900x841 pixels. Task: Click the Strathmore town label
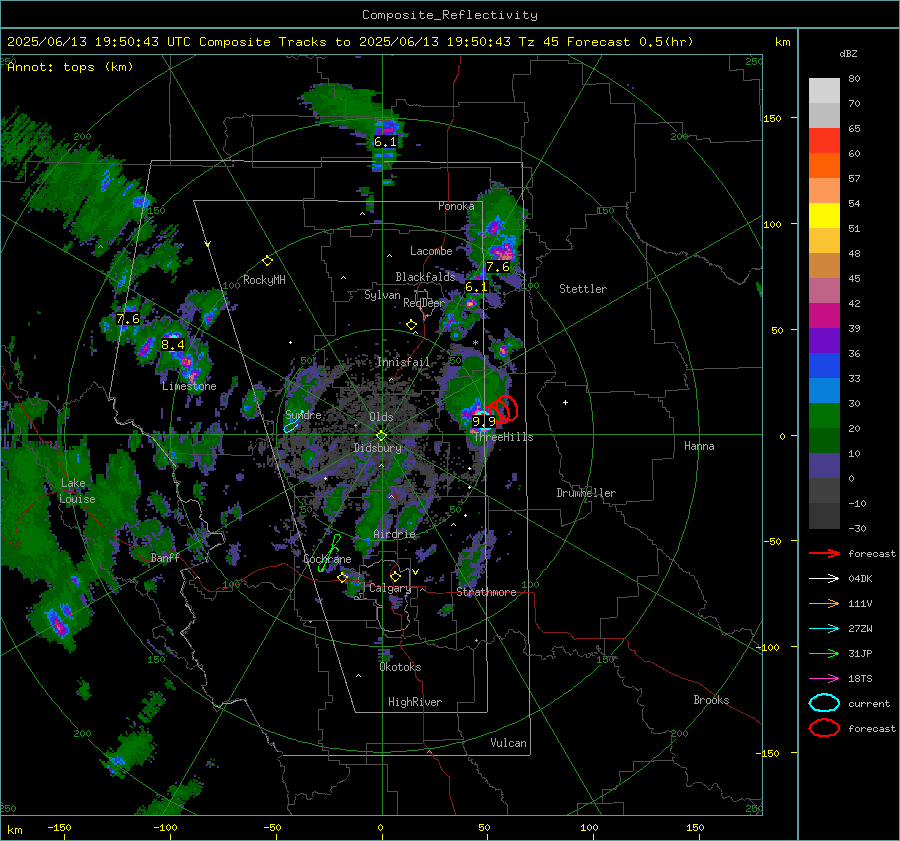[x=486, y=592]
